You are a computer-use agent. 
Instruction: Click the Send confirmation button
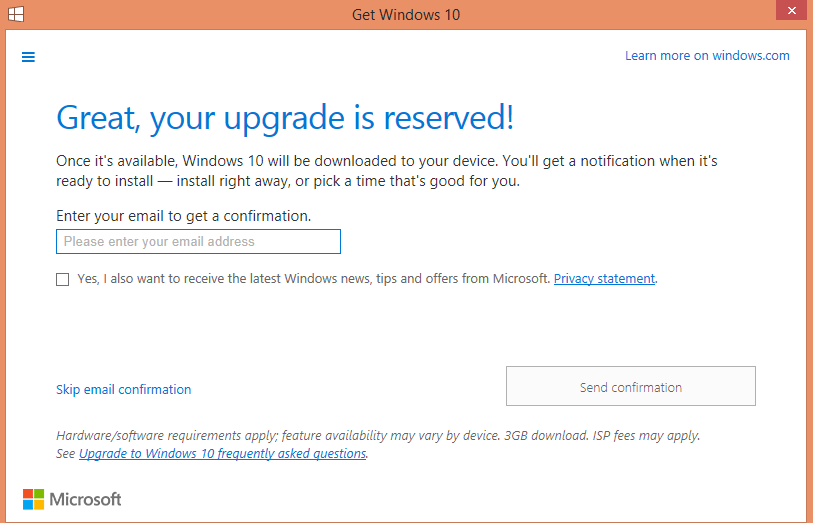[630, 386]
